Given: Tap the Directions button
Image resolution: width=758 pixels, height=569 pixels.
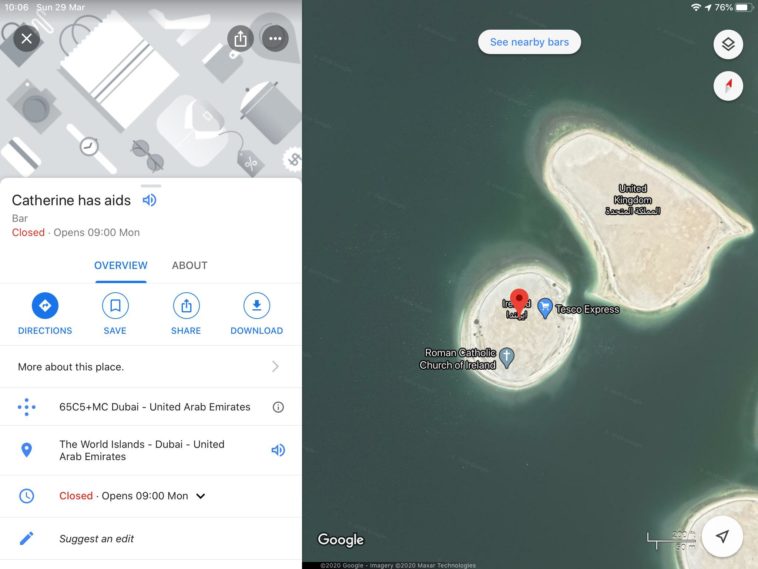Looking at the screenshot, I should point(45,314).
